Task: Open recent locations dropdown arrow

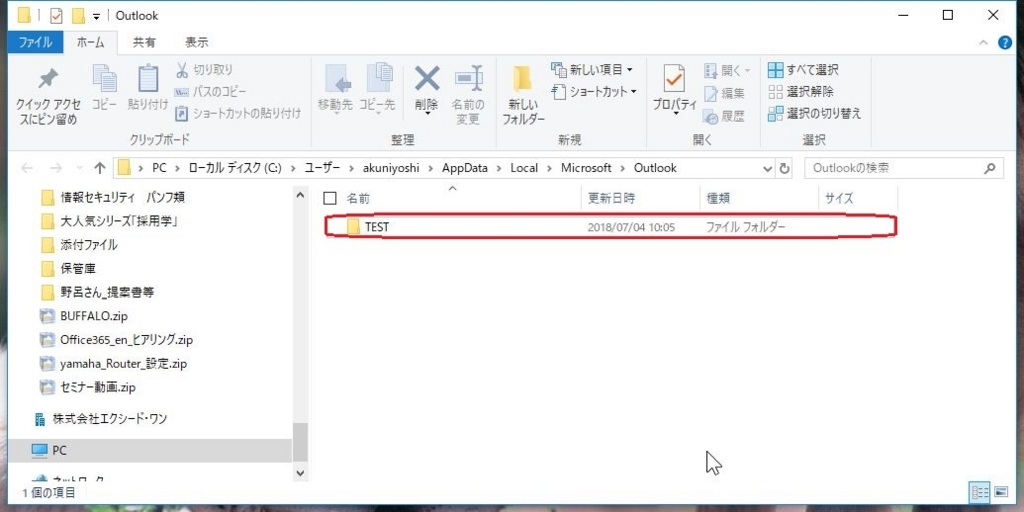Action: tap(79, 168)
